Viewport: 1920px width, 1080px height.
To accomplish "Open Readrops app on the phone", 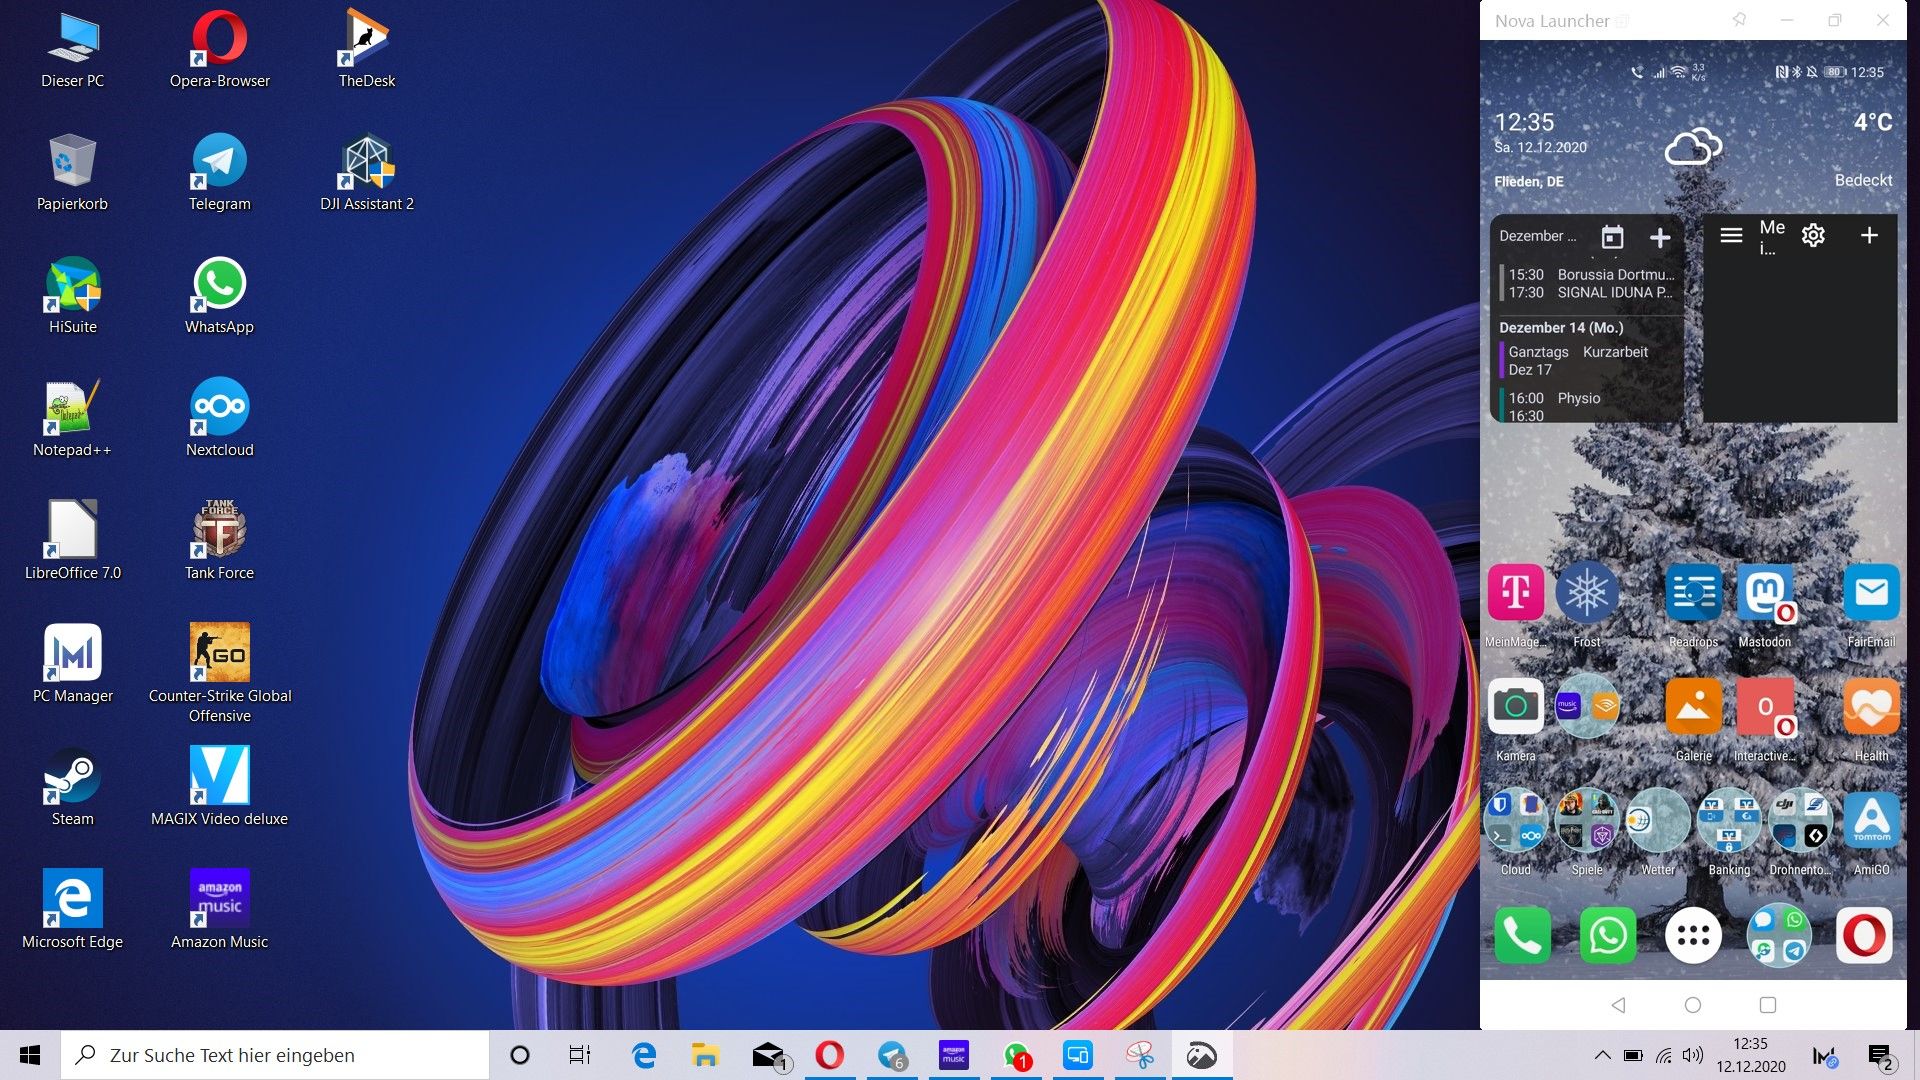I will [1693, 605].
